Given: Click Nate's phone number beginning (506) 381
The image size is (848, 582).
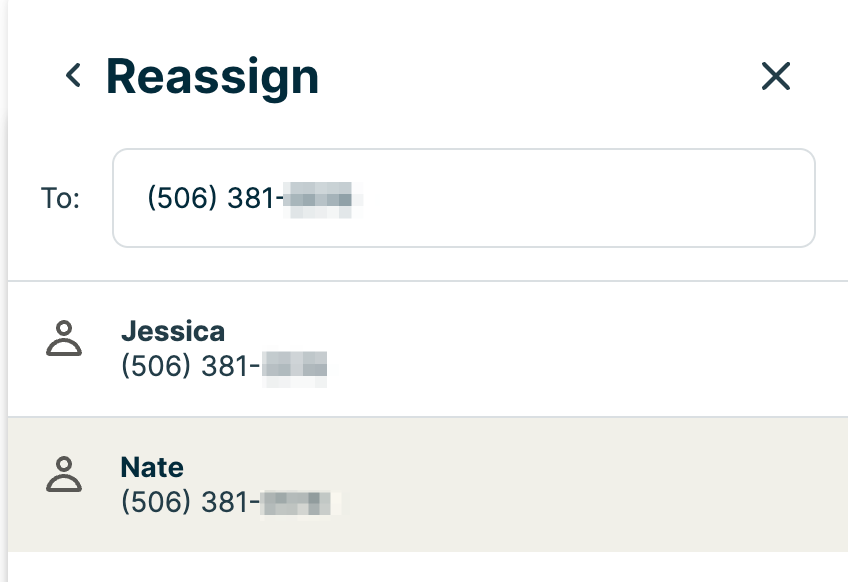Looking at the screenshot, I should (x=230, y=501).
